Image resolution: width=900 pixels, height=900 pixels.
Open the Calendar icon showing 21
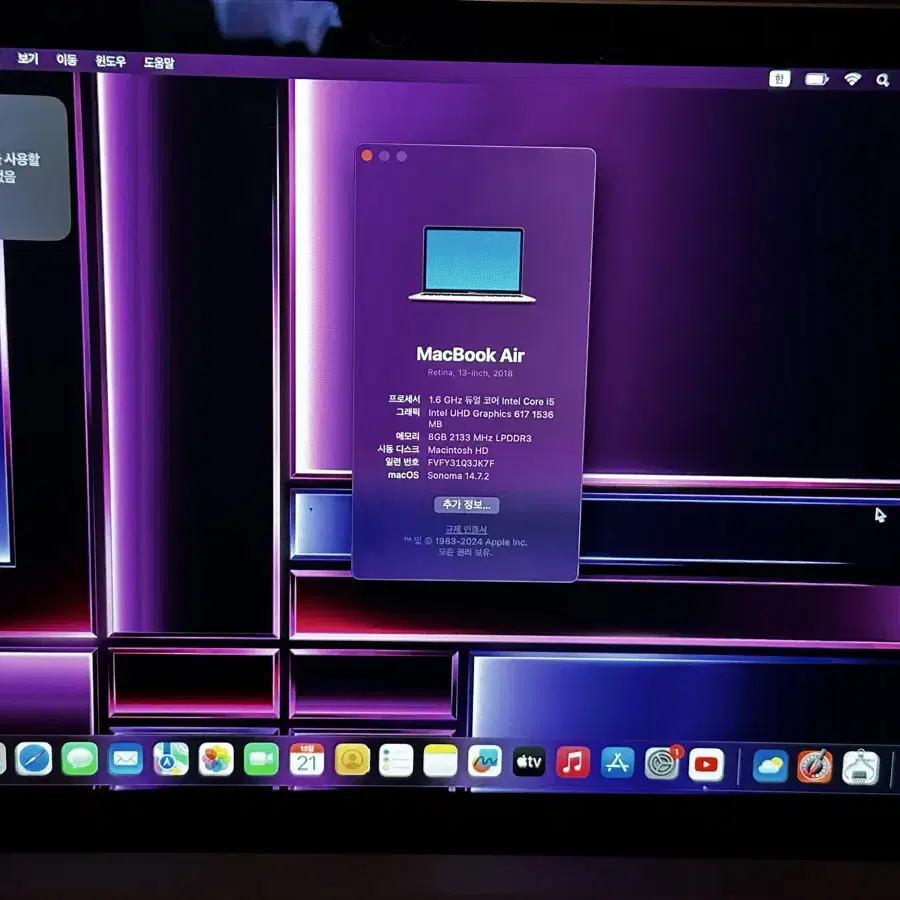[307, 761]
